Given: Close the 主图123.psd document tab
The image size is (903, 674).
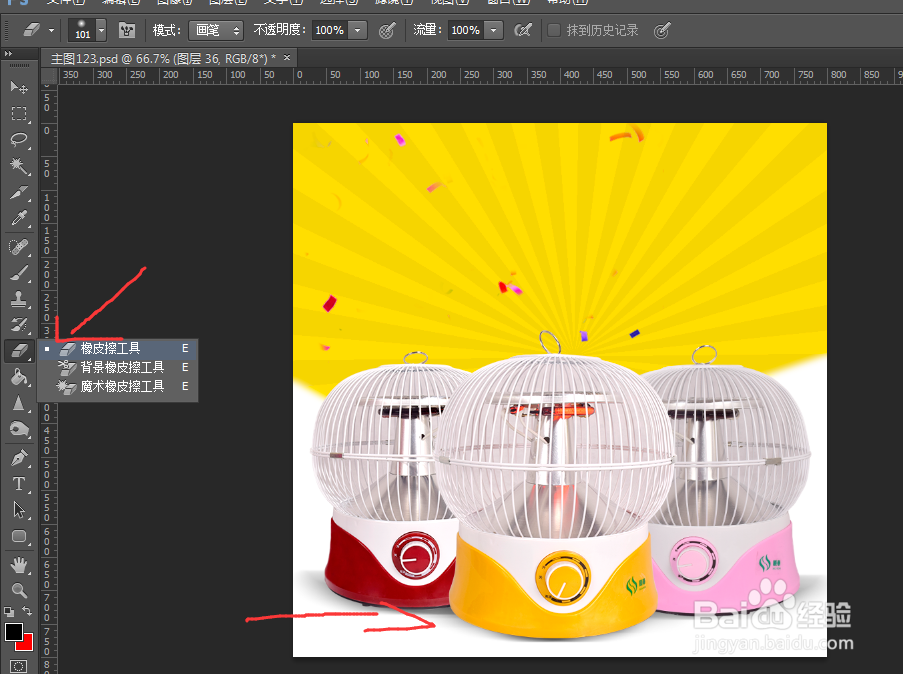Looking at the screenshot, I should pyautogui.click(x=287, y=58).
